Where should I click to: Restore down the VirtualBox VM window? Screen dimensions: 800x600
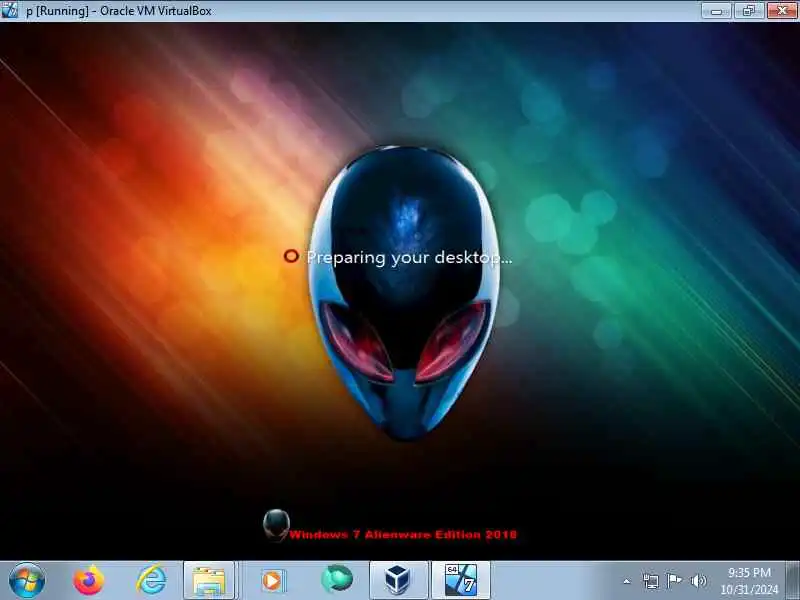point(749,10)
